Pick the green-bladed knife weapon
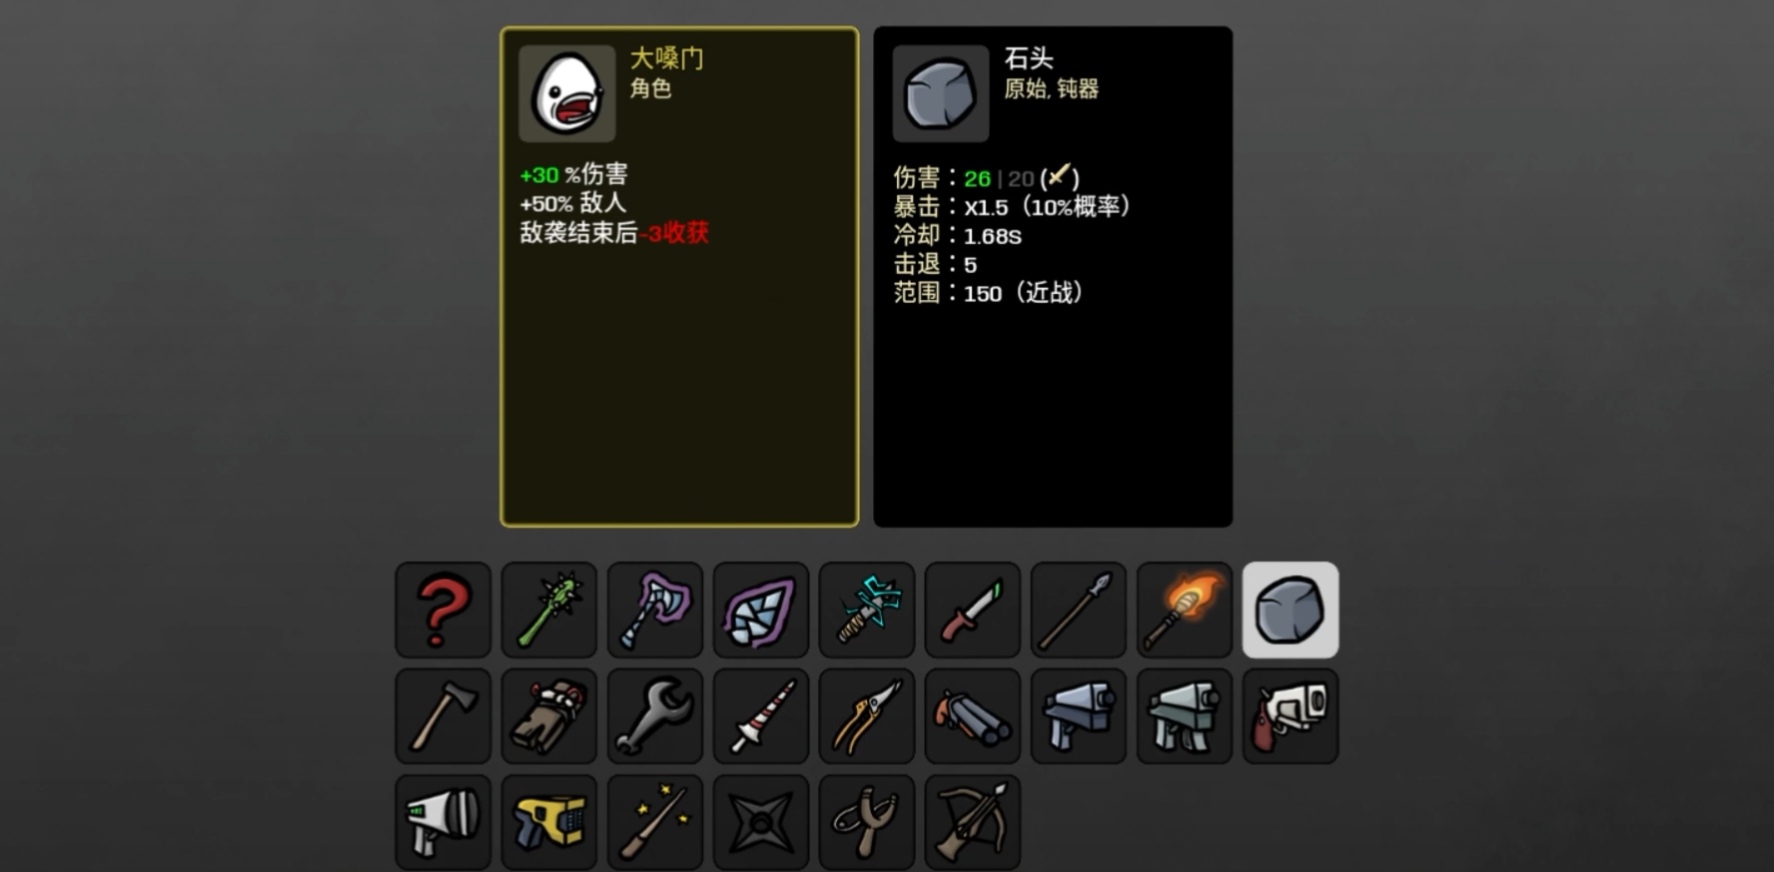 pyautogui.click(x=973, y=609)
